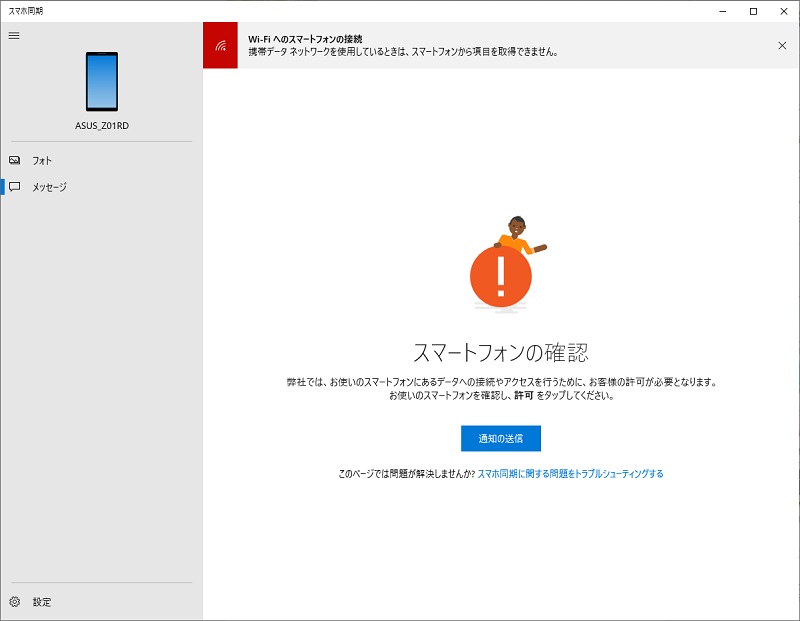800x621 pixels.
Task: Click the スマートフォンの確認 heading
Action: coord(501,353)
